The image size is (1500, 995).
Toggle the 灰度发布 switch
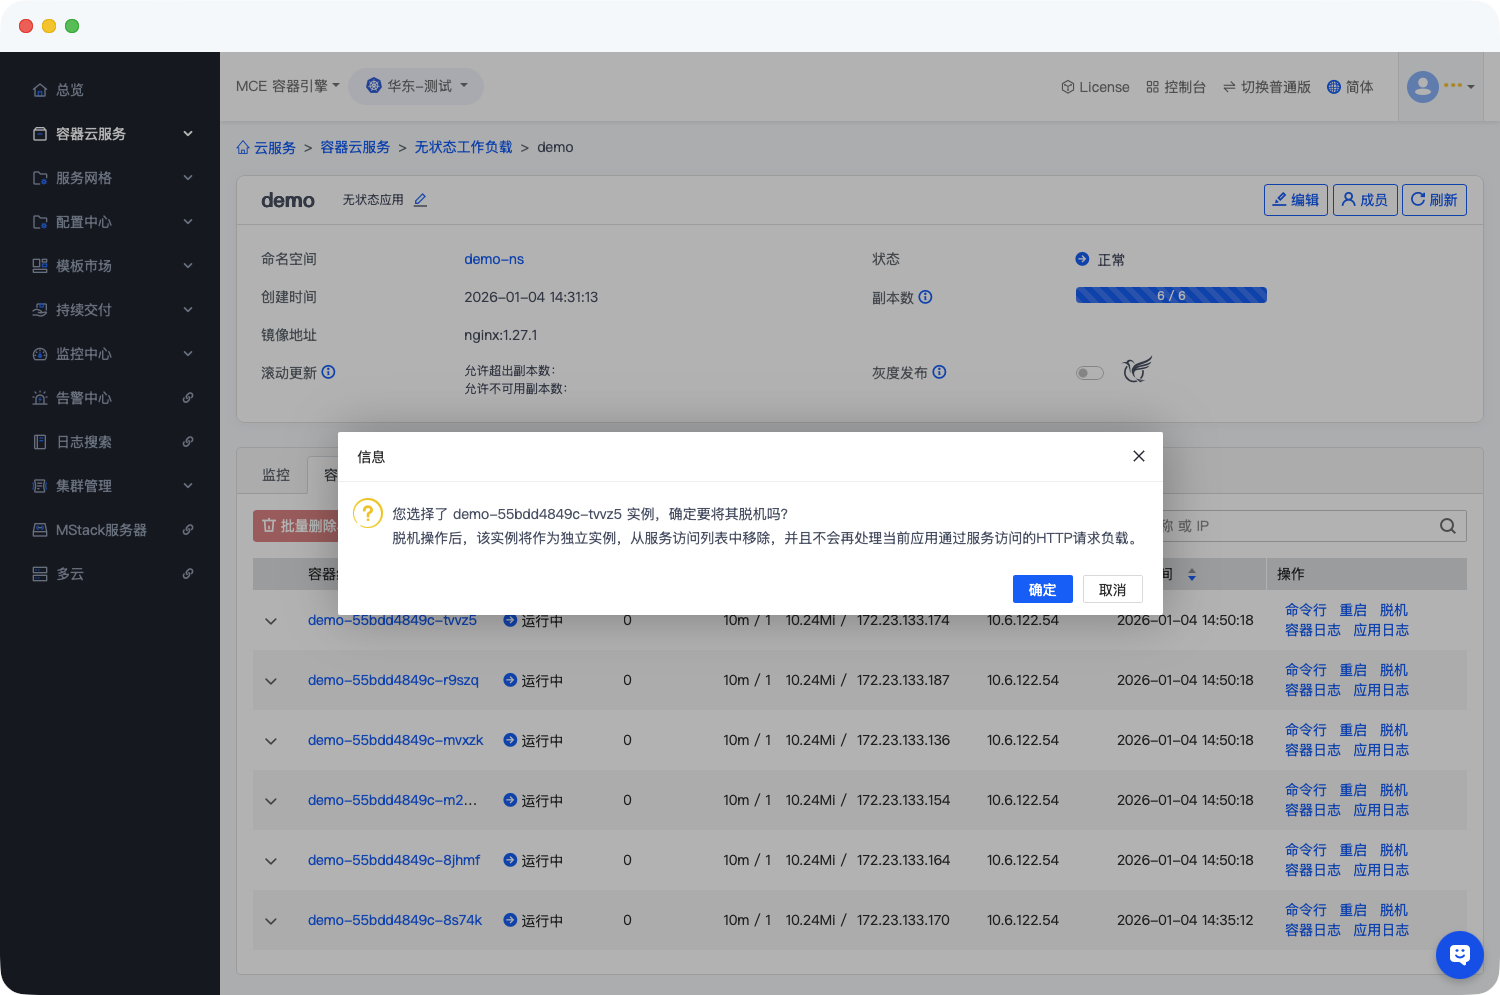pyautogui.click(x=1089, y=373)
